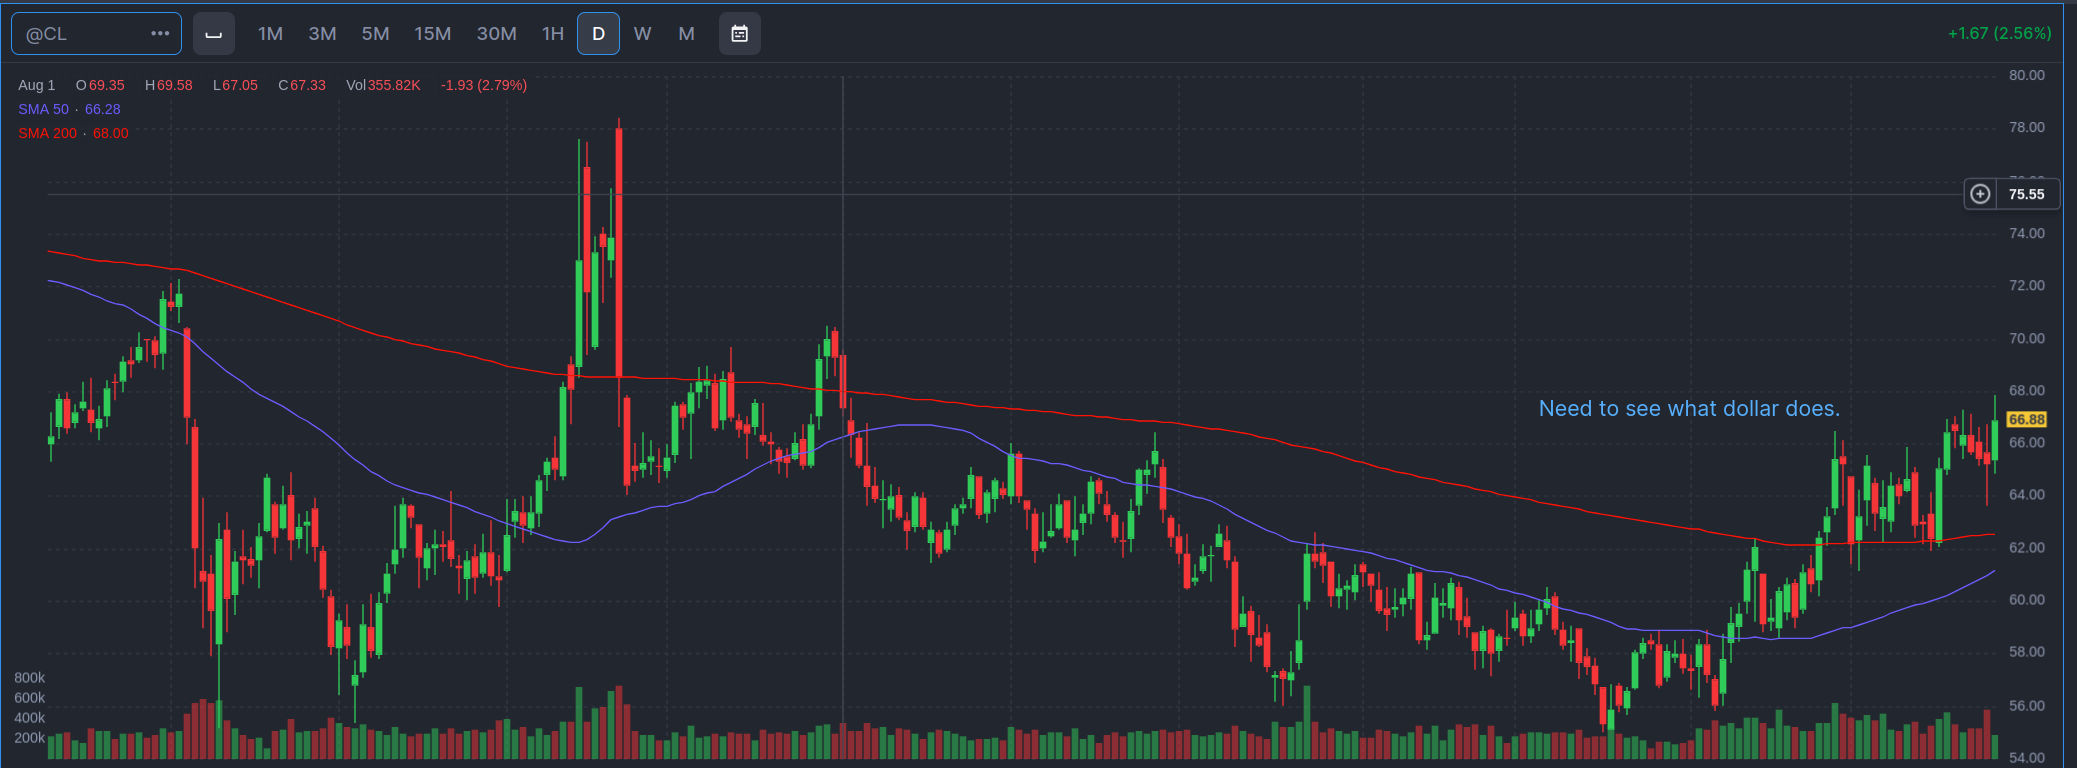Open the three-dot menu in symbol box
The width and height of the screenshot is (2077, 768).
tap(160, 33)
